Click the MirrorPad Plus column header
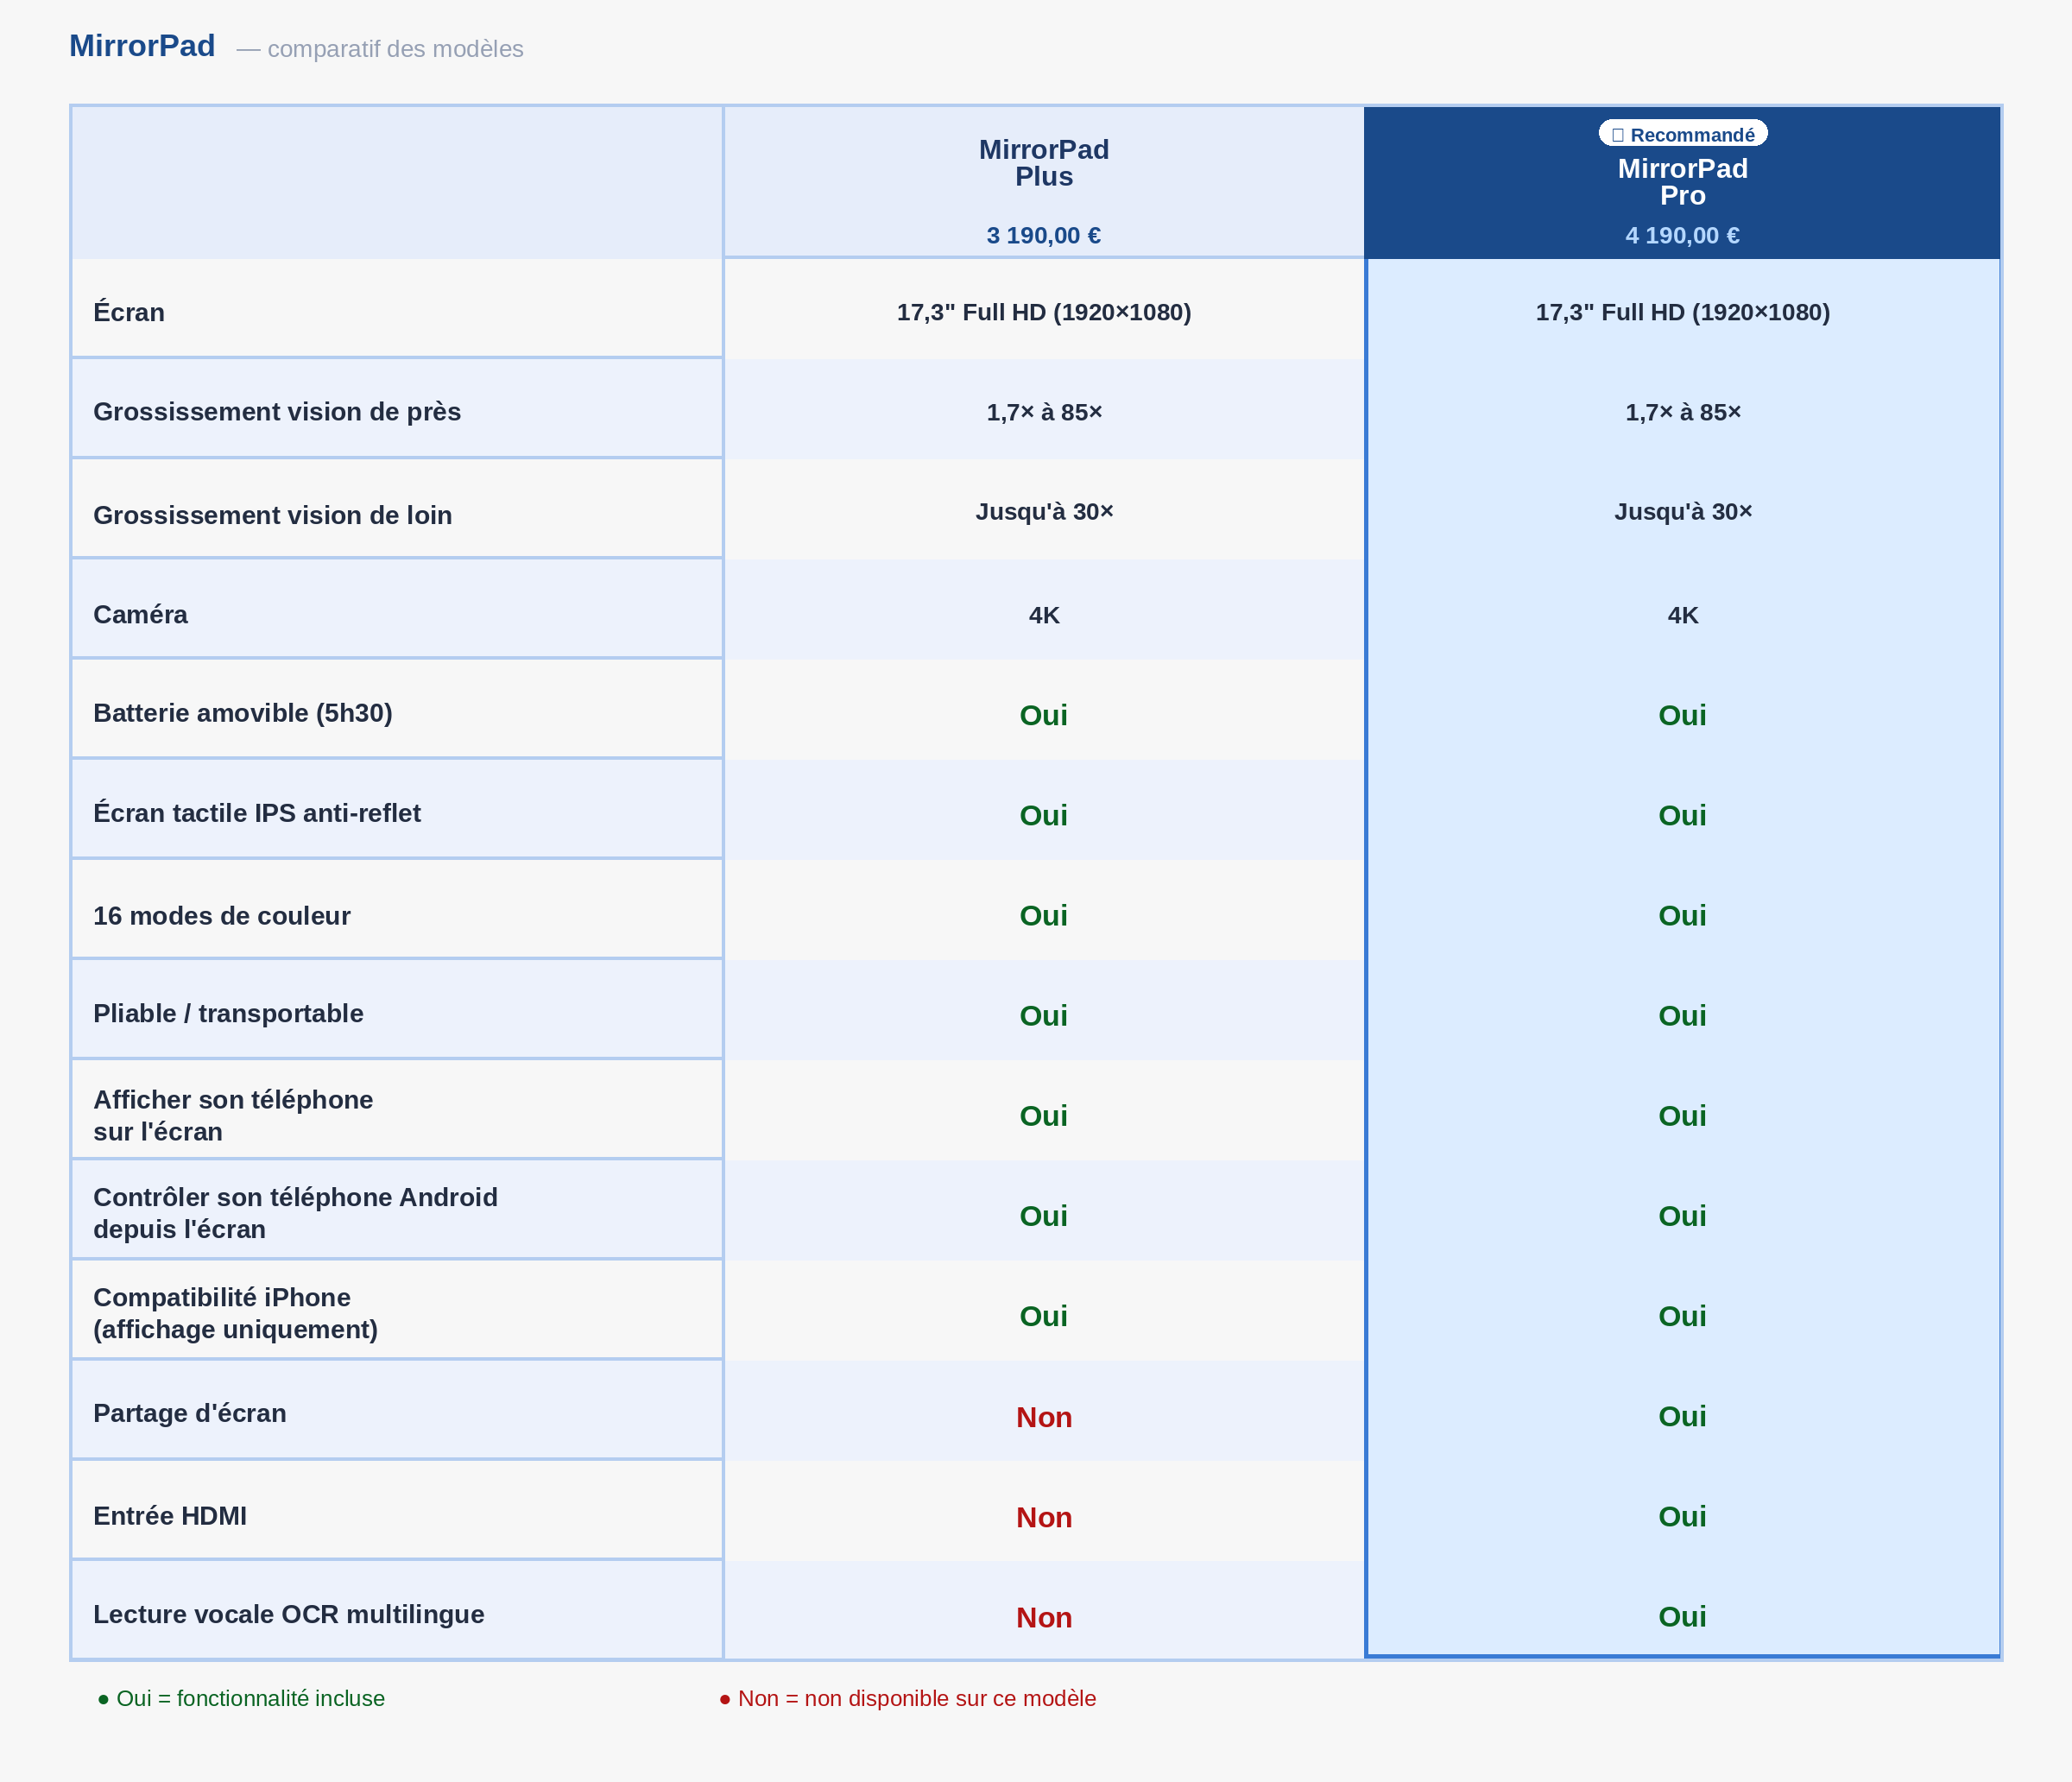This screenshot has height=1782, width=2072. tap(1043, 163)
